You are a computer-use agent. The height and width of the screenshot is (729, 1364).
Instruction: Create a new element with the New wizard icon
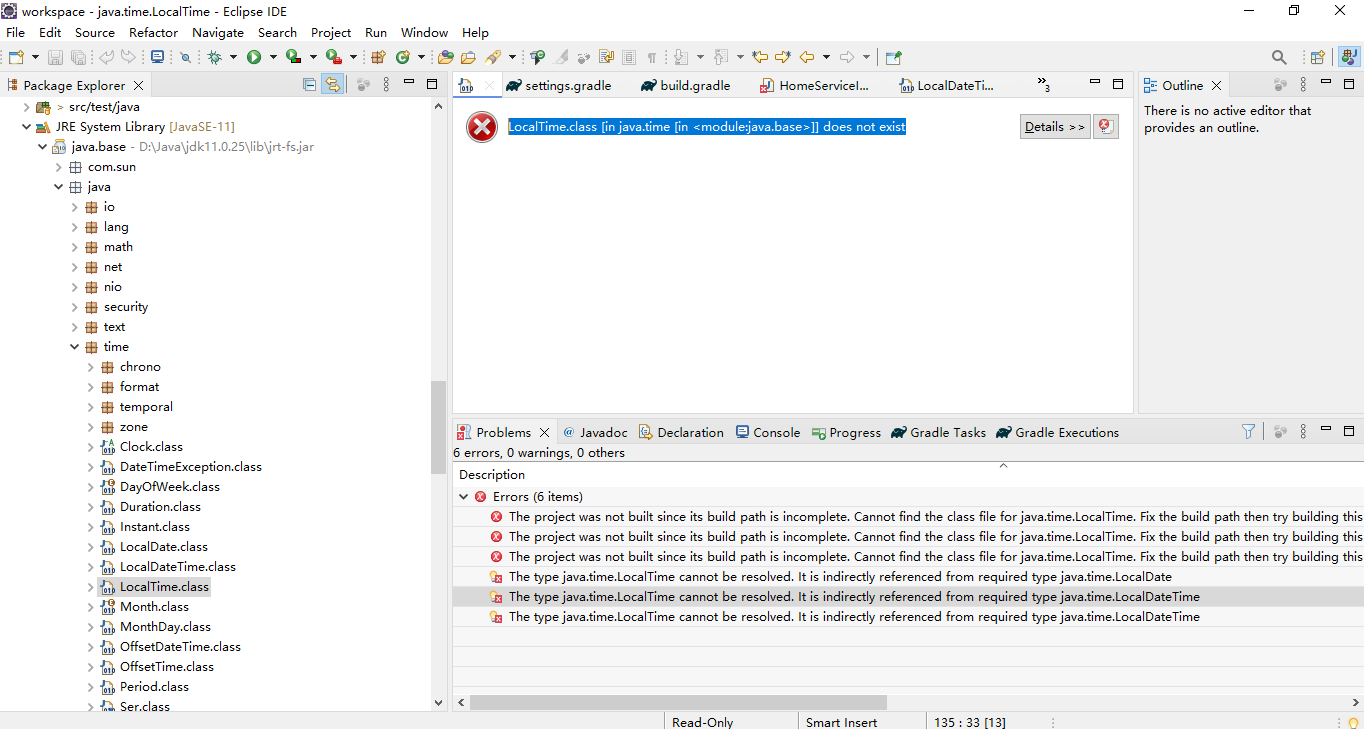(17, 57)
